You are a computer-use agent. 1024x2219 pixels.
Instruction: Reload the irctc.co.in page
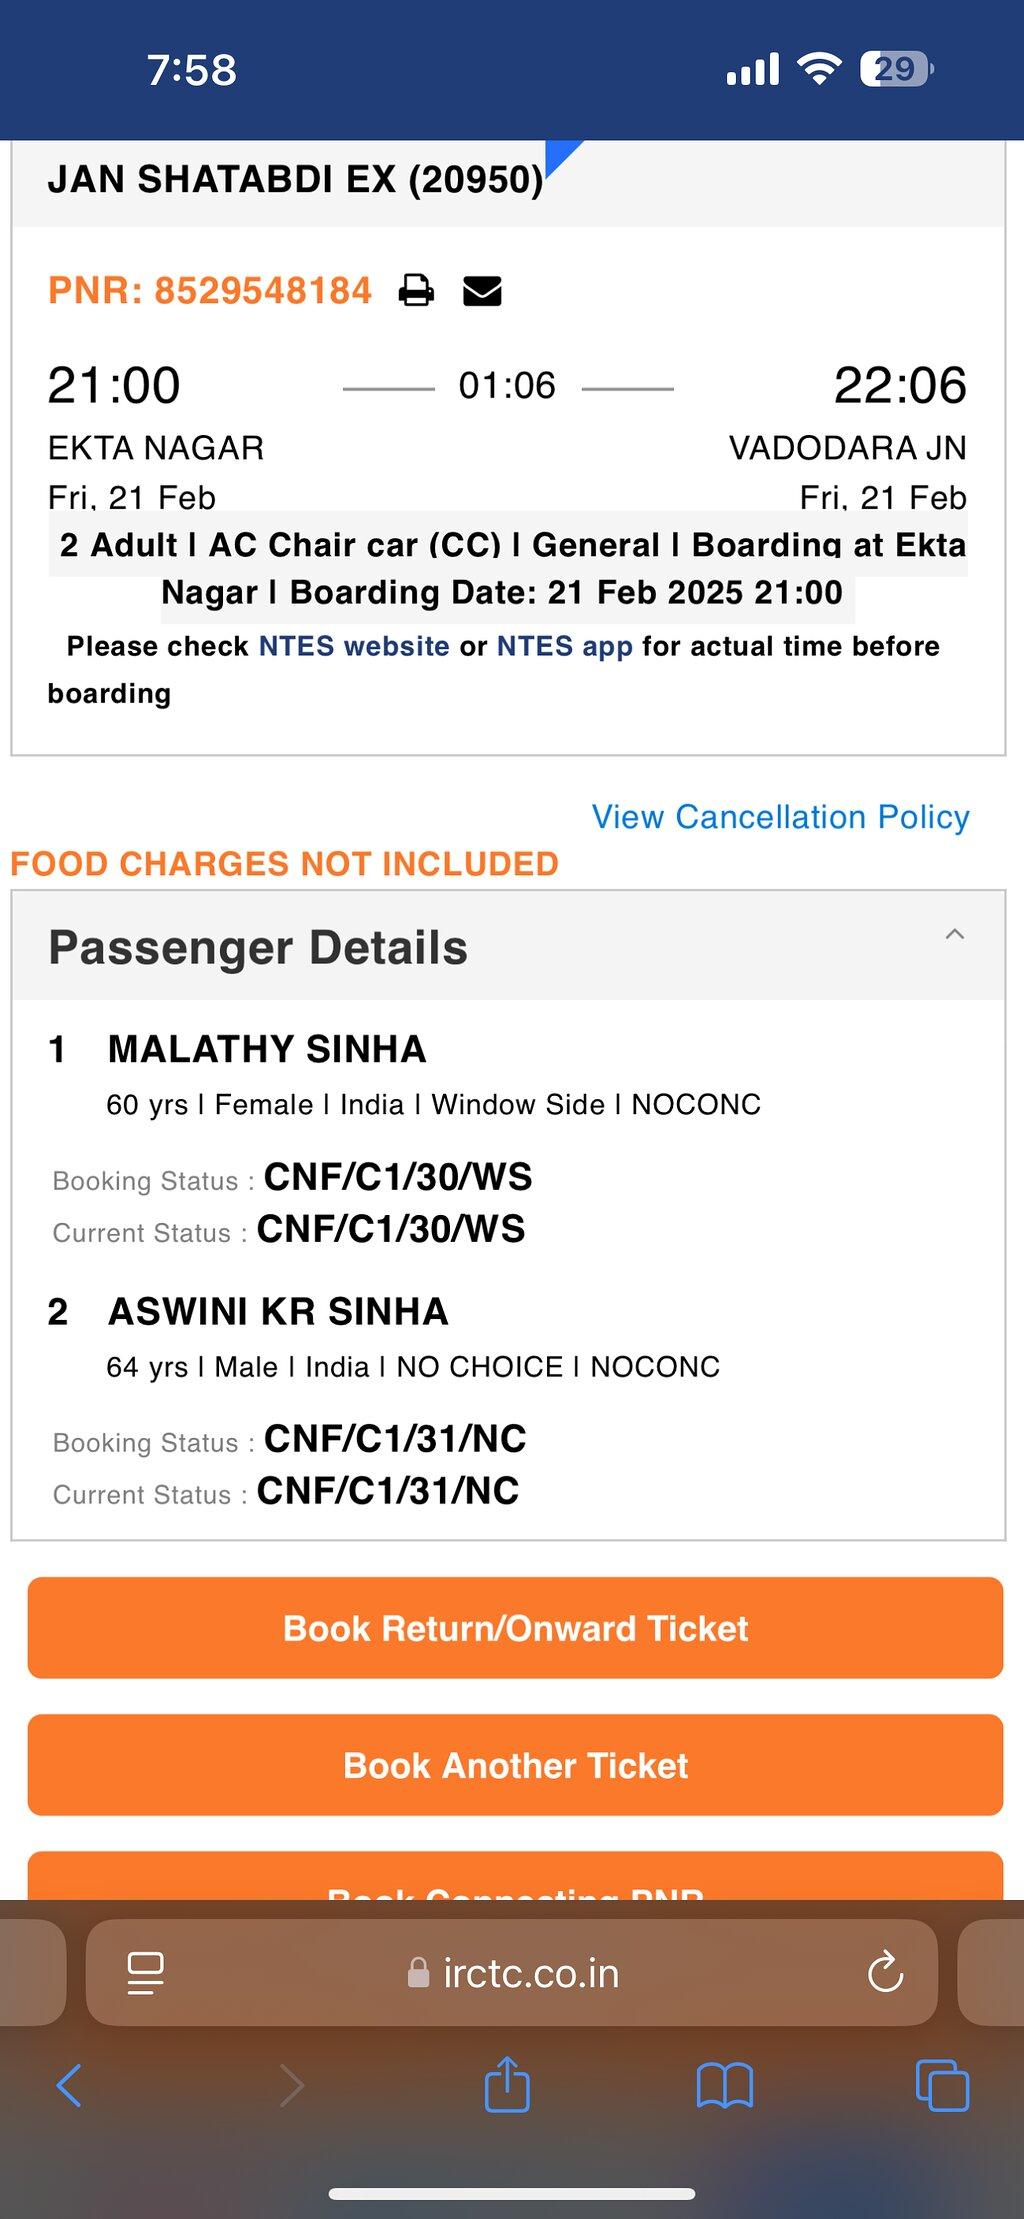885,1972
